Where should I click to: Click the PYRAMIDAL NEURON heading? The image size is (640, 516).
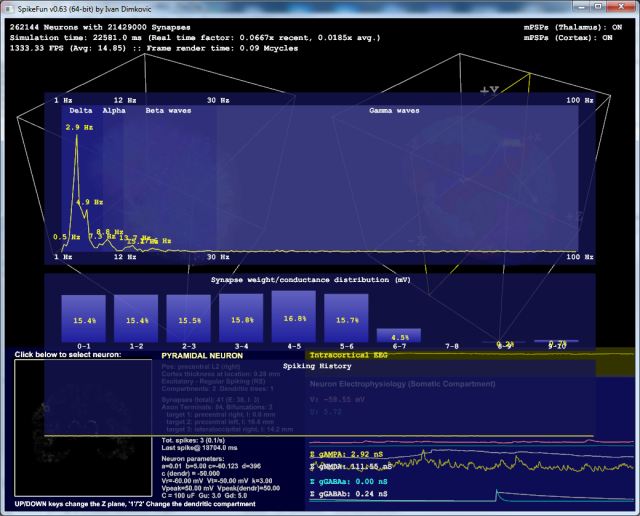click(x=202, y=356)
